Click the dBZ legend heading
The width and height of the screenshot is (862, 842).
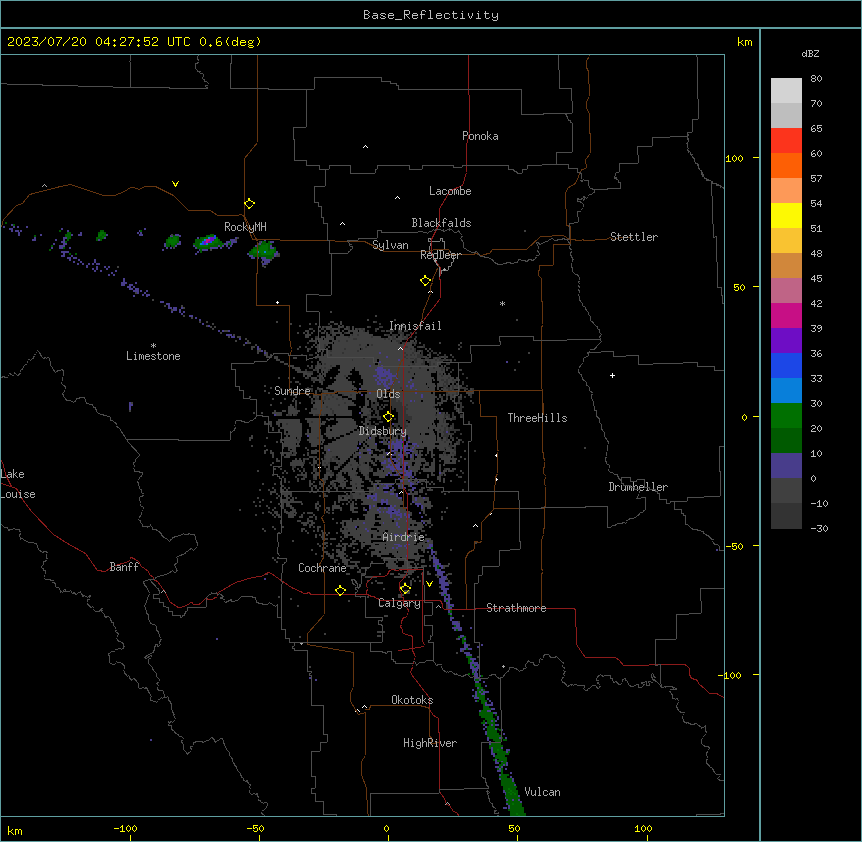click(x=810, y=53)
